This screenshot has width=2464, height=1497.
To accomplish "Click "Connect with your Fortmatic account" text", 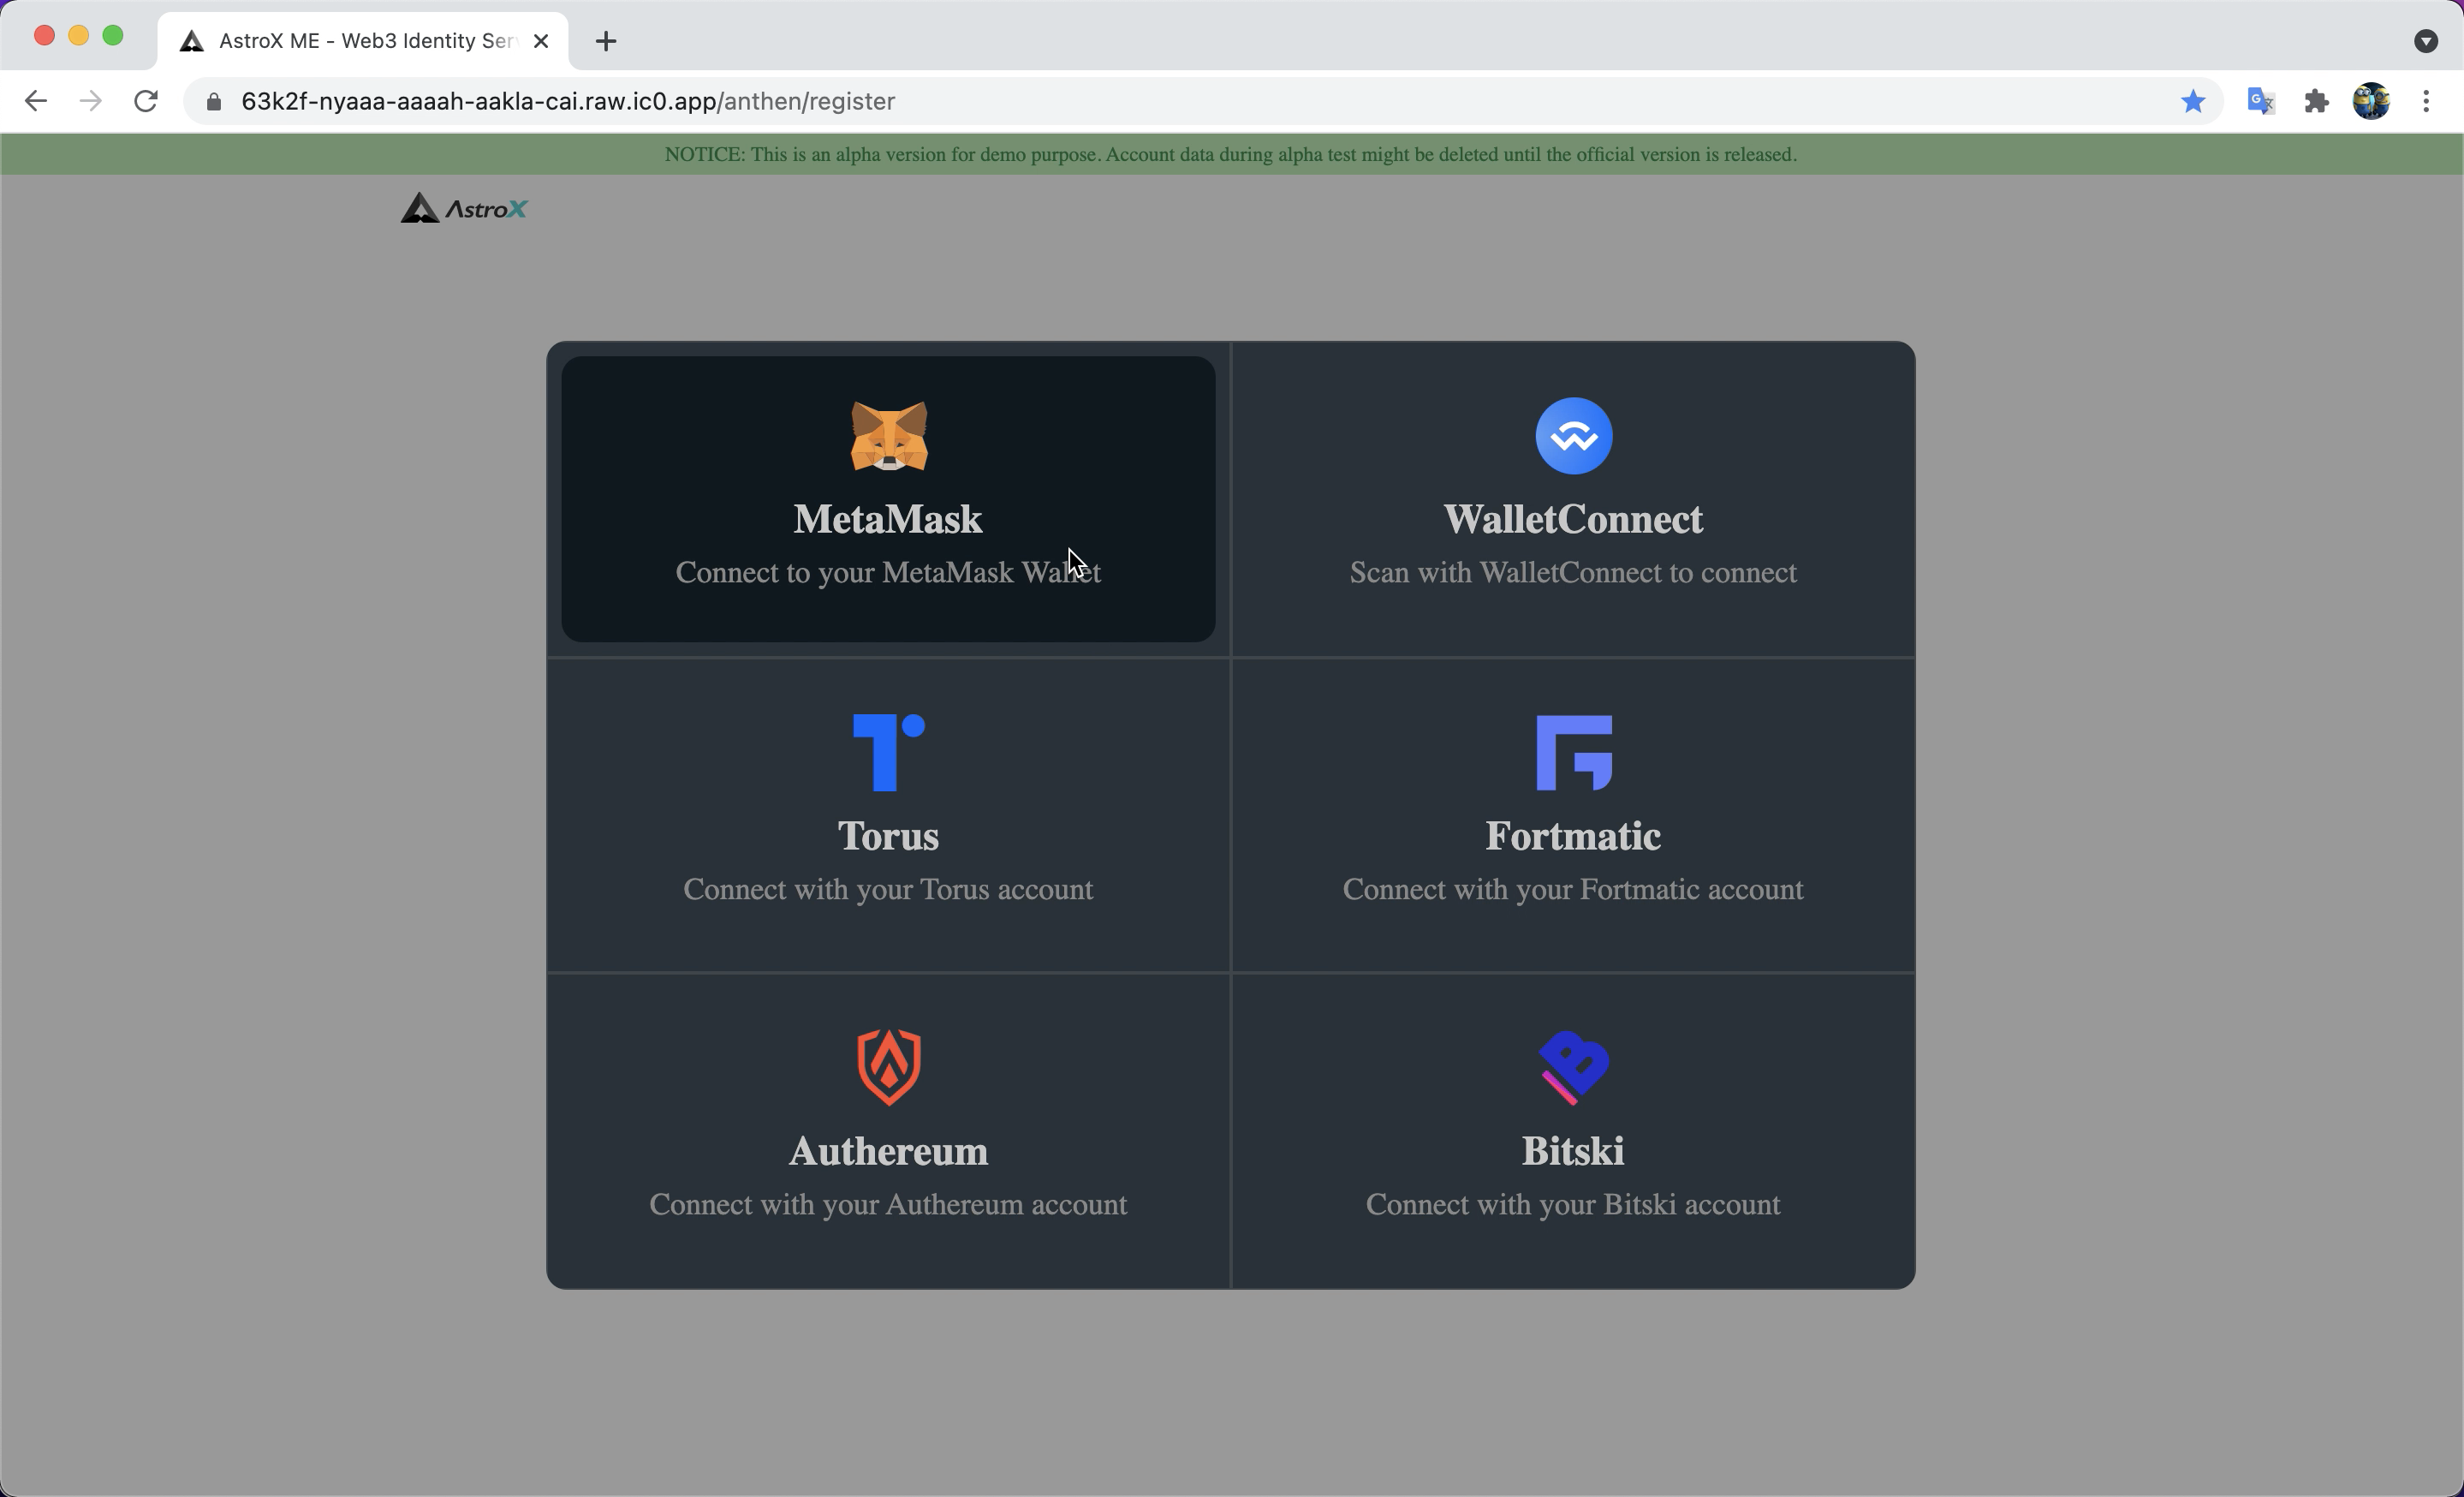I will point(1573,889).
